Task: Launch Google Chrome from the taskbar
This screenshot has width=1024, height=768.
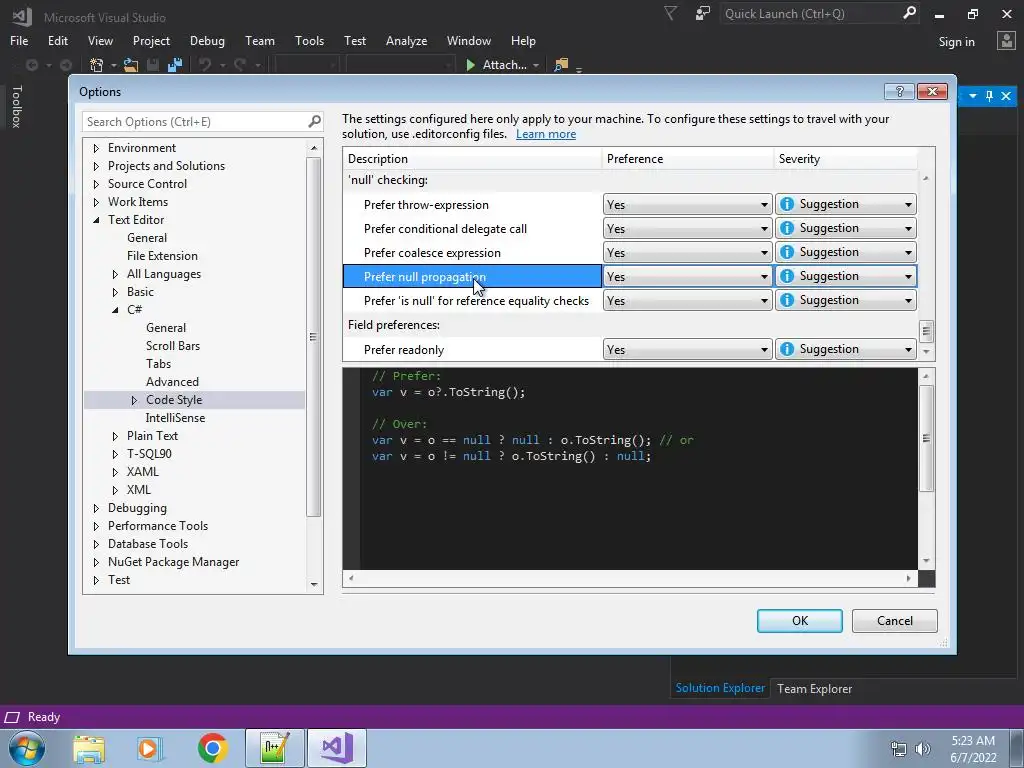Action: coord(212,748)
